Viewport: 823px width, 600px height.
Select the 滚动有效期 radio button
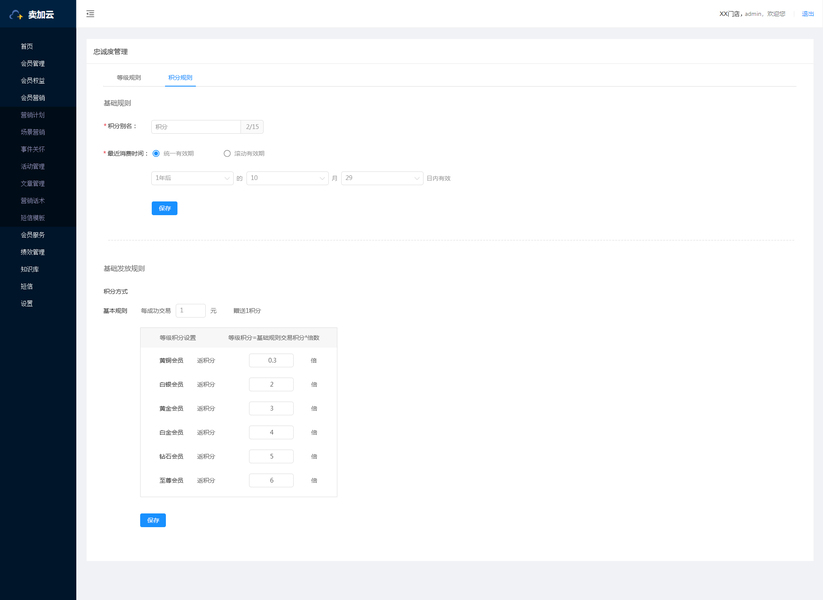pyautogui.click(x=227, y=153)
